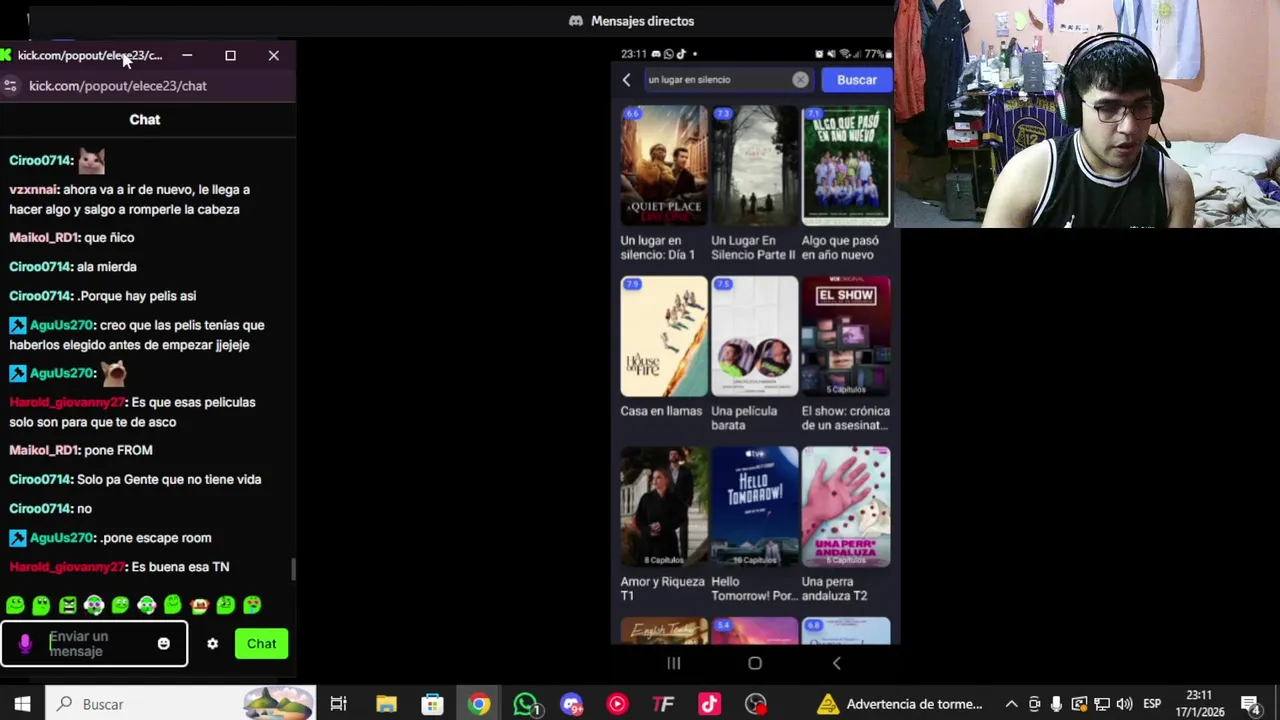Click Ciroo0714 on 'ala mierda' message
The height and width of the screenshot is (720, 1280).
(x=41, y=267)
